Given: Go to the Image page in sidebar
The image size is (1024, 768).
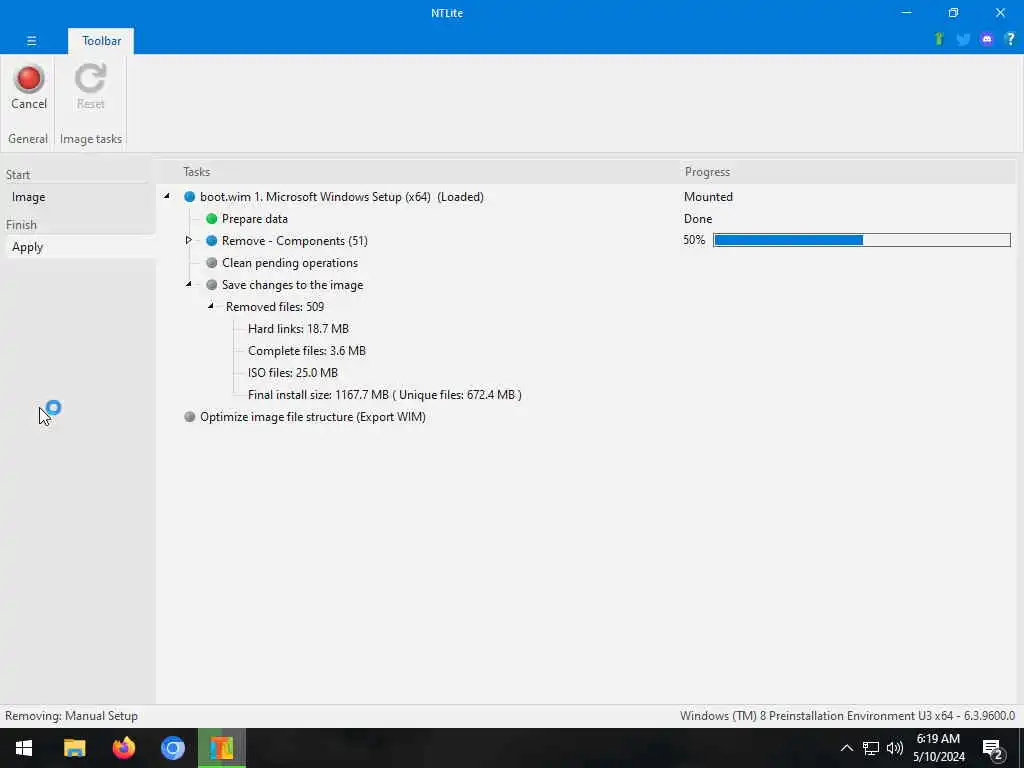Looking at the screenshot, I should (28, 197).
